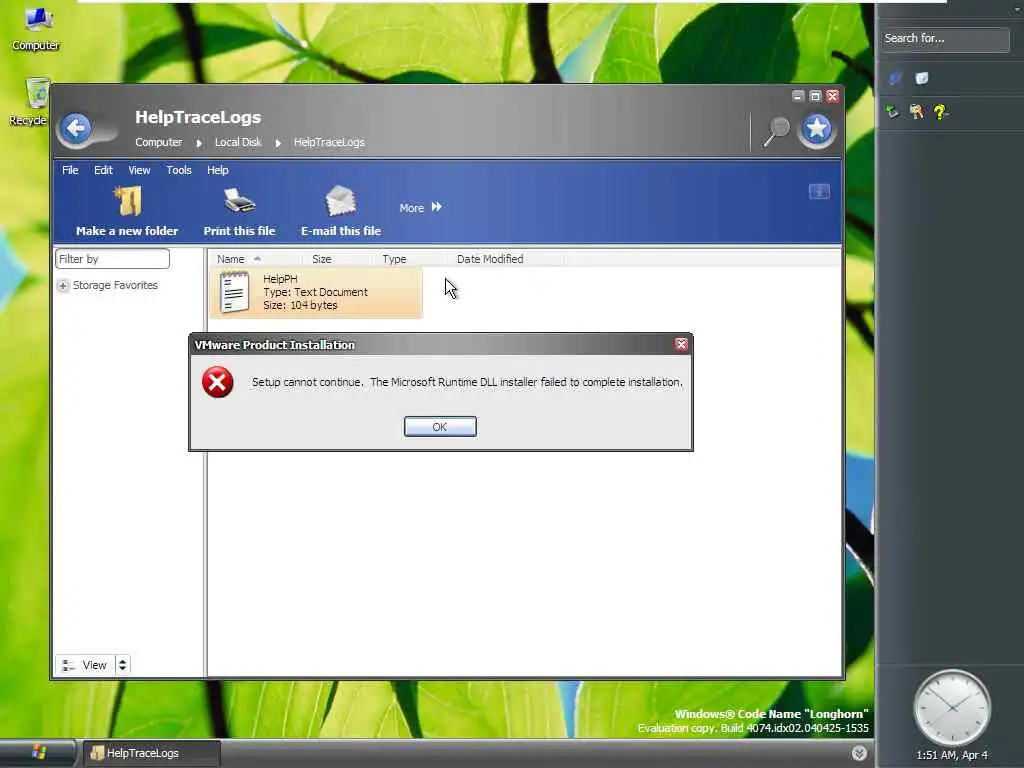
Task: Select Storage Favorites item
Action: click(x=115, y=285)
